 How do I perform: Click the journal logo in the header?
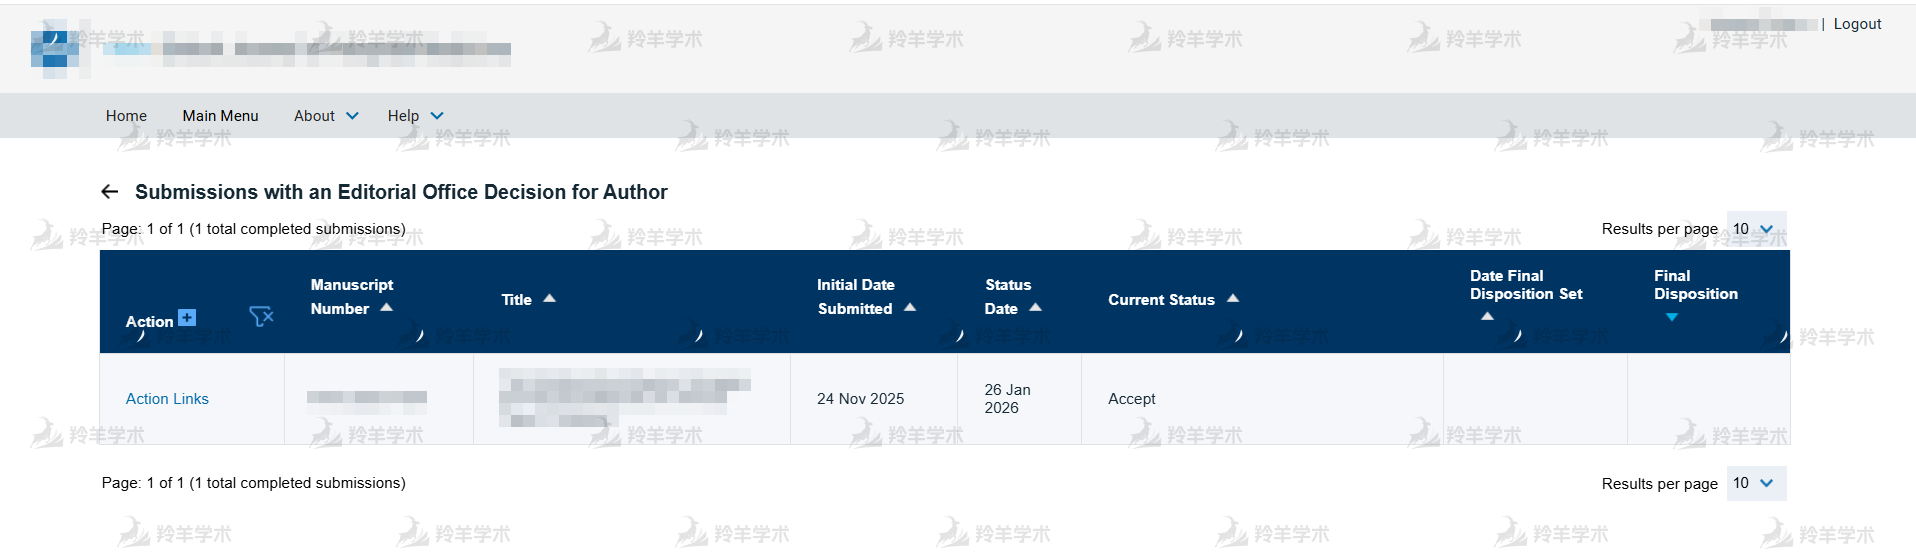coord(55,49)
